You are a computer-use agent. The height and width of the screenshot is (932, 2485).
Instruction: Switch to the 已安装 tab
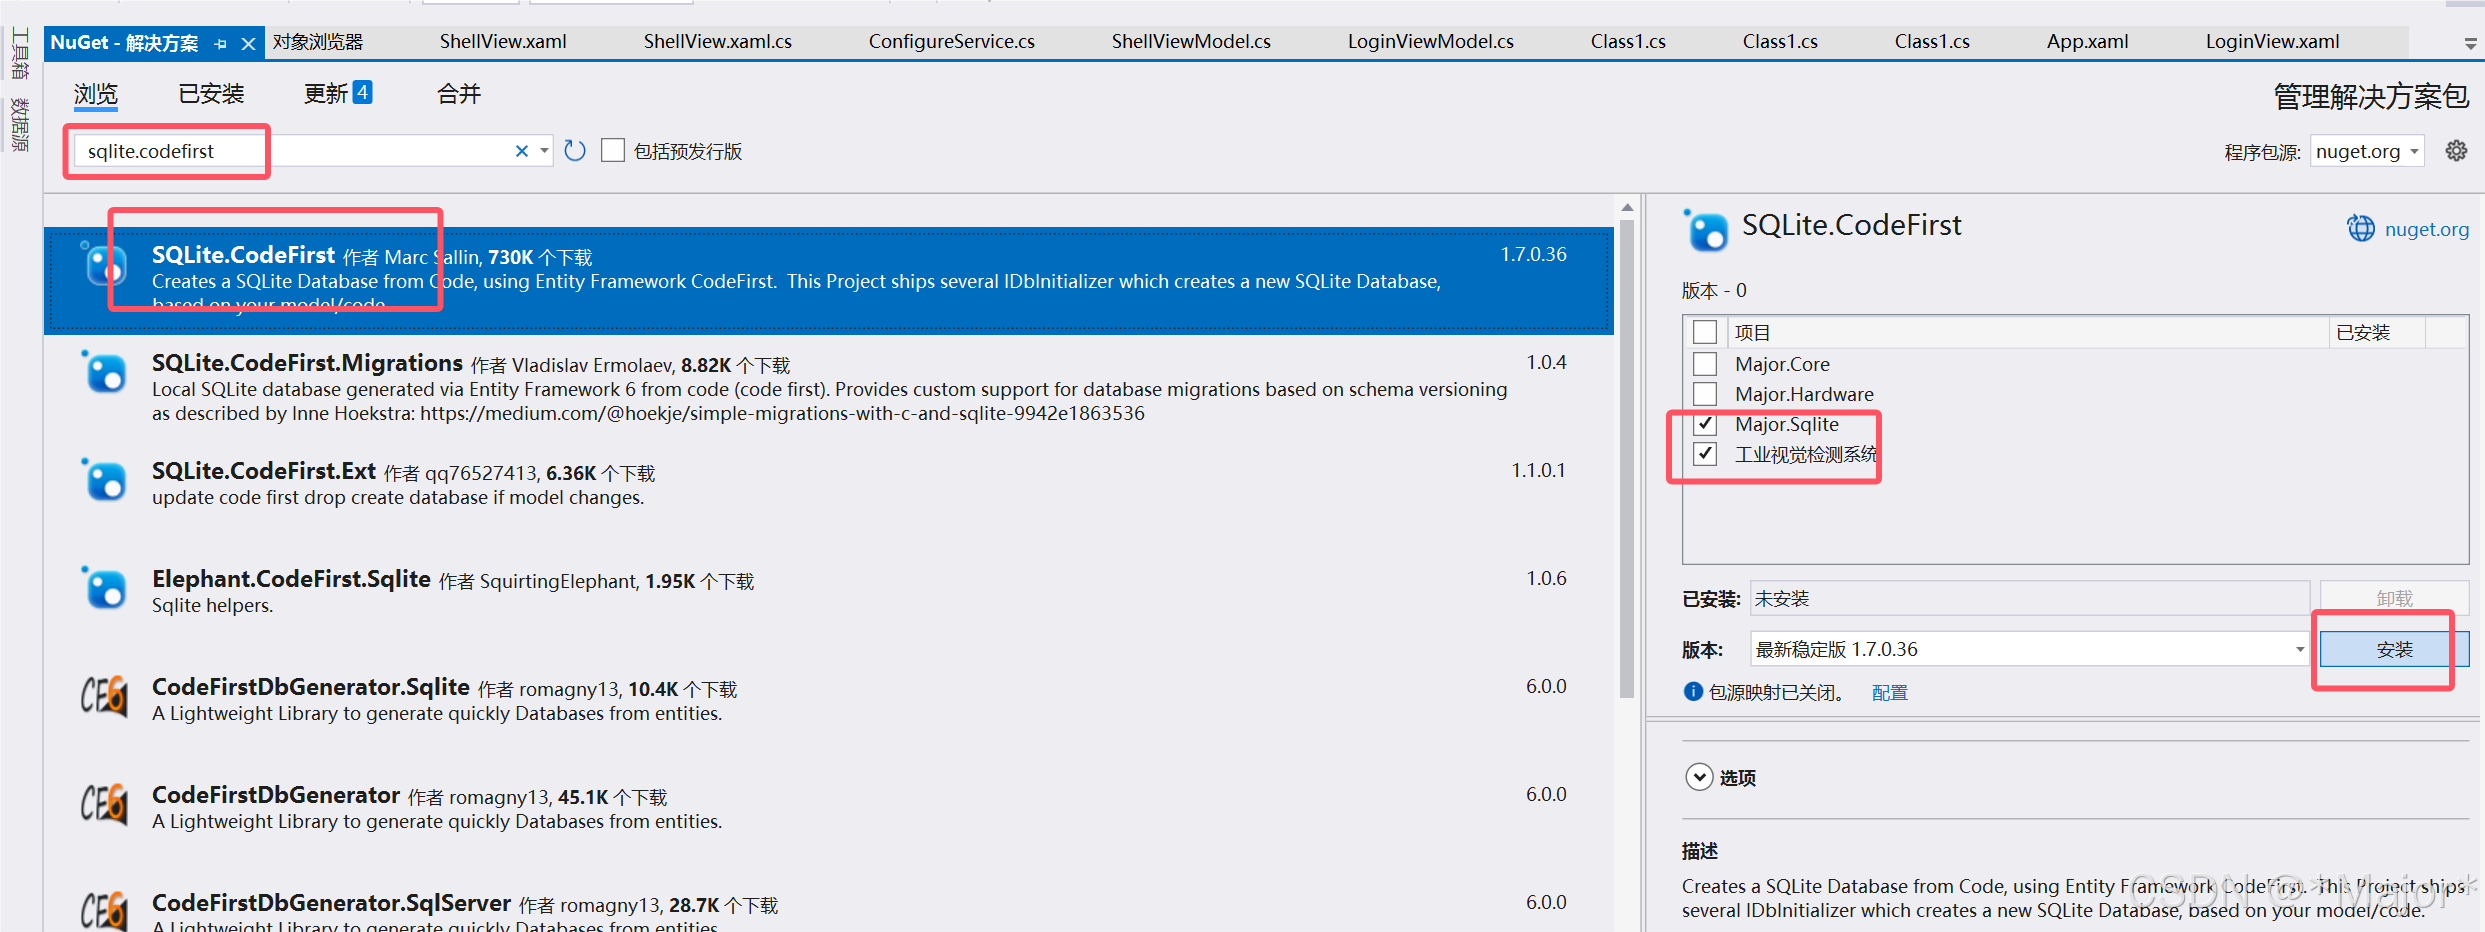(210, 93)
